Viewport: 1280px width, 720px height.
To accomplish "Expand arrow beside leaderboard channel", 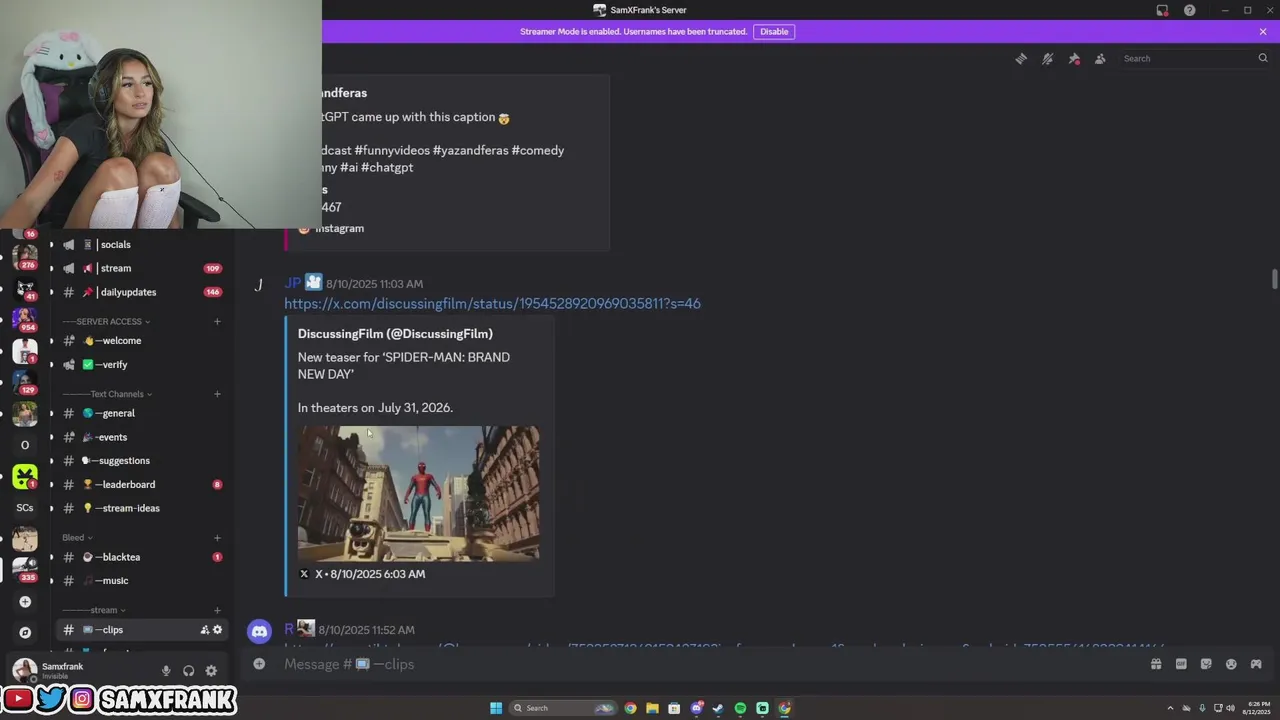I will click(x=51, y=485).
